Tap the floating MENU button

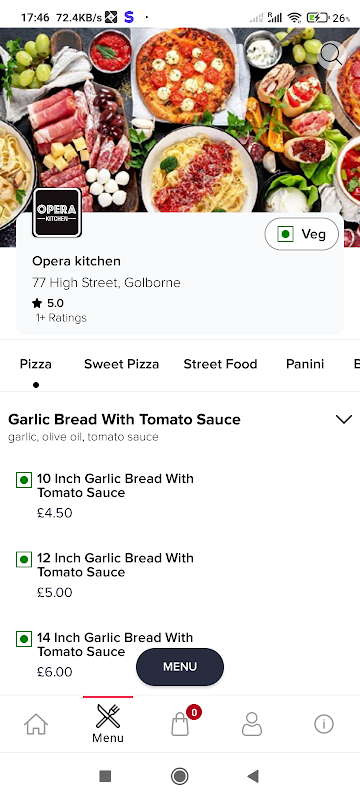point(180,667)
